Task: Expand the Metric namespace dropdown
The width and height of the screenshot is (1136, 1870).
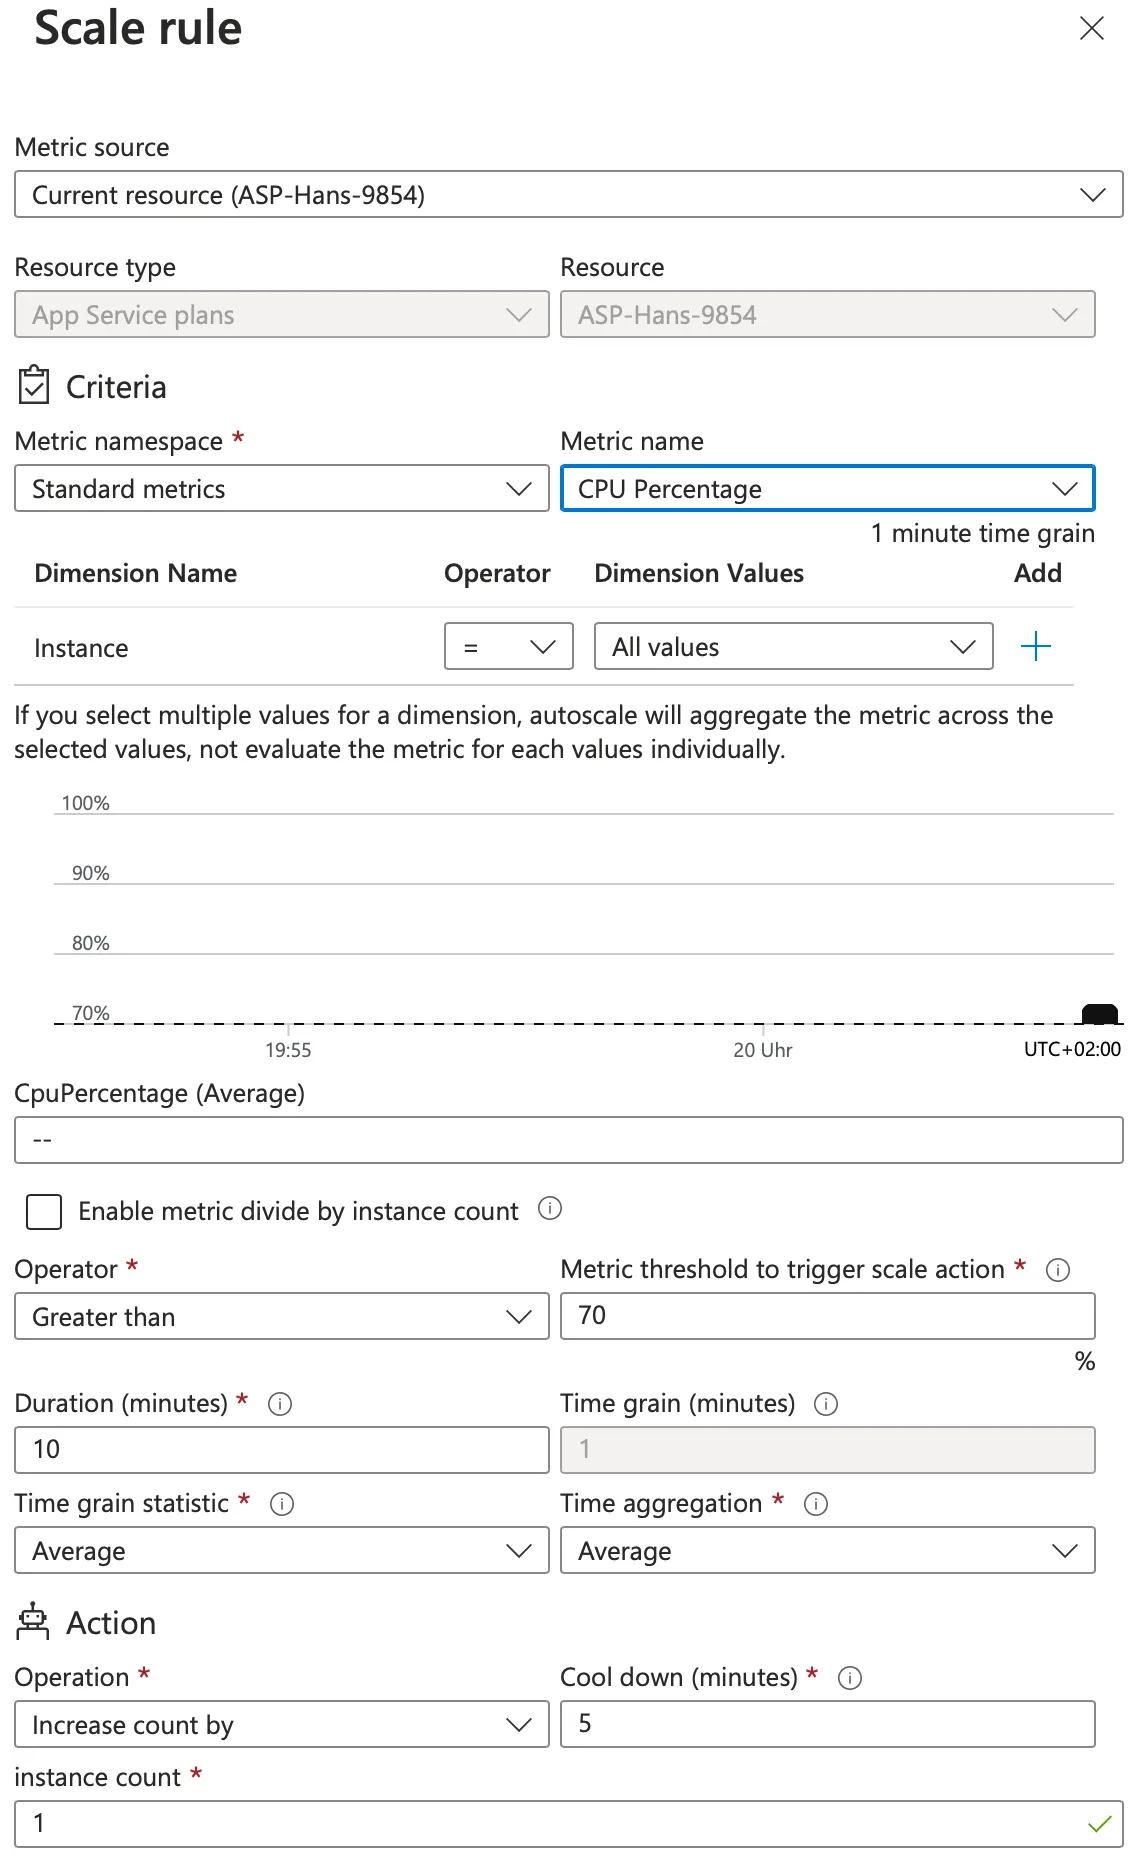Action: pos(281,489)
